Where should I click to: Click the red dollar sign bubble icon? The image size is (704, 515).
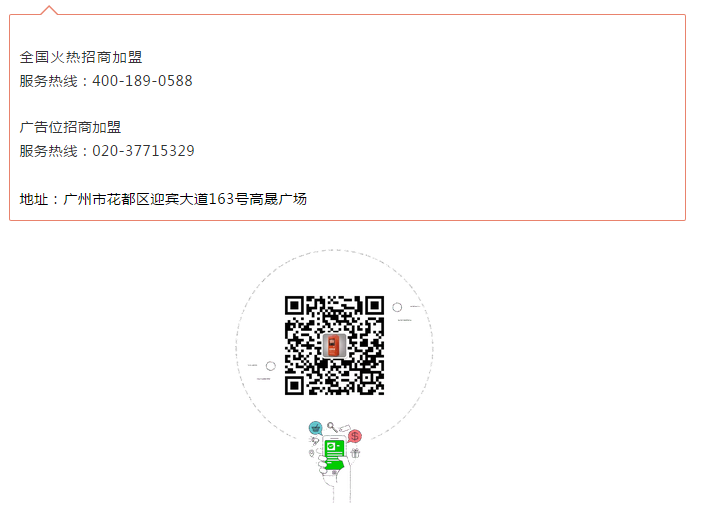click(355, 436)
